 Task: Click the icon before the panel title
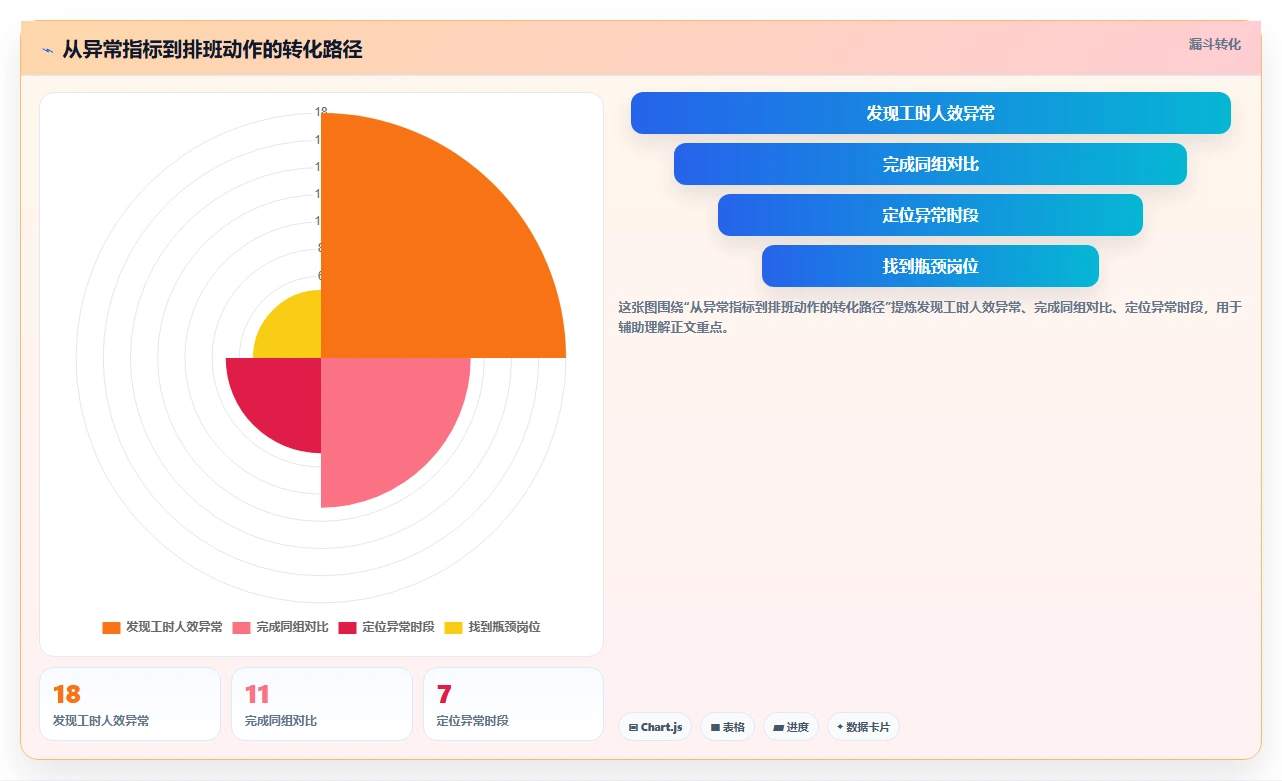point(48,50)
